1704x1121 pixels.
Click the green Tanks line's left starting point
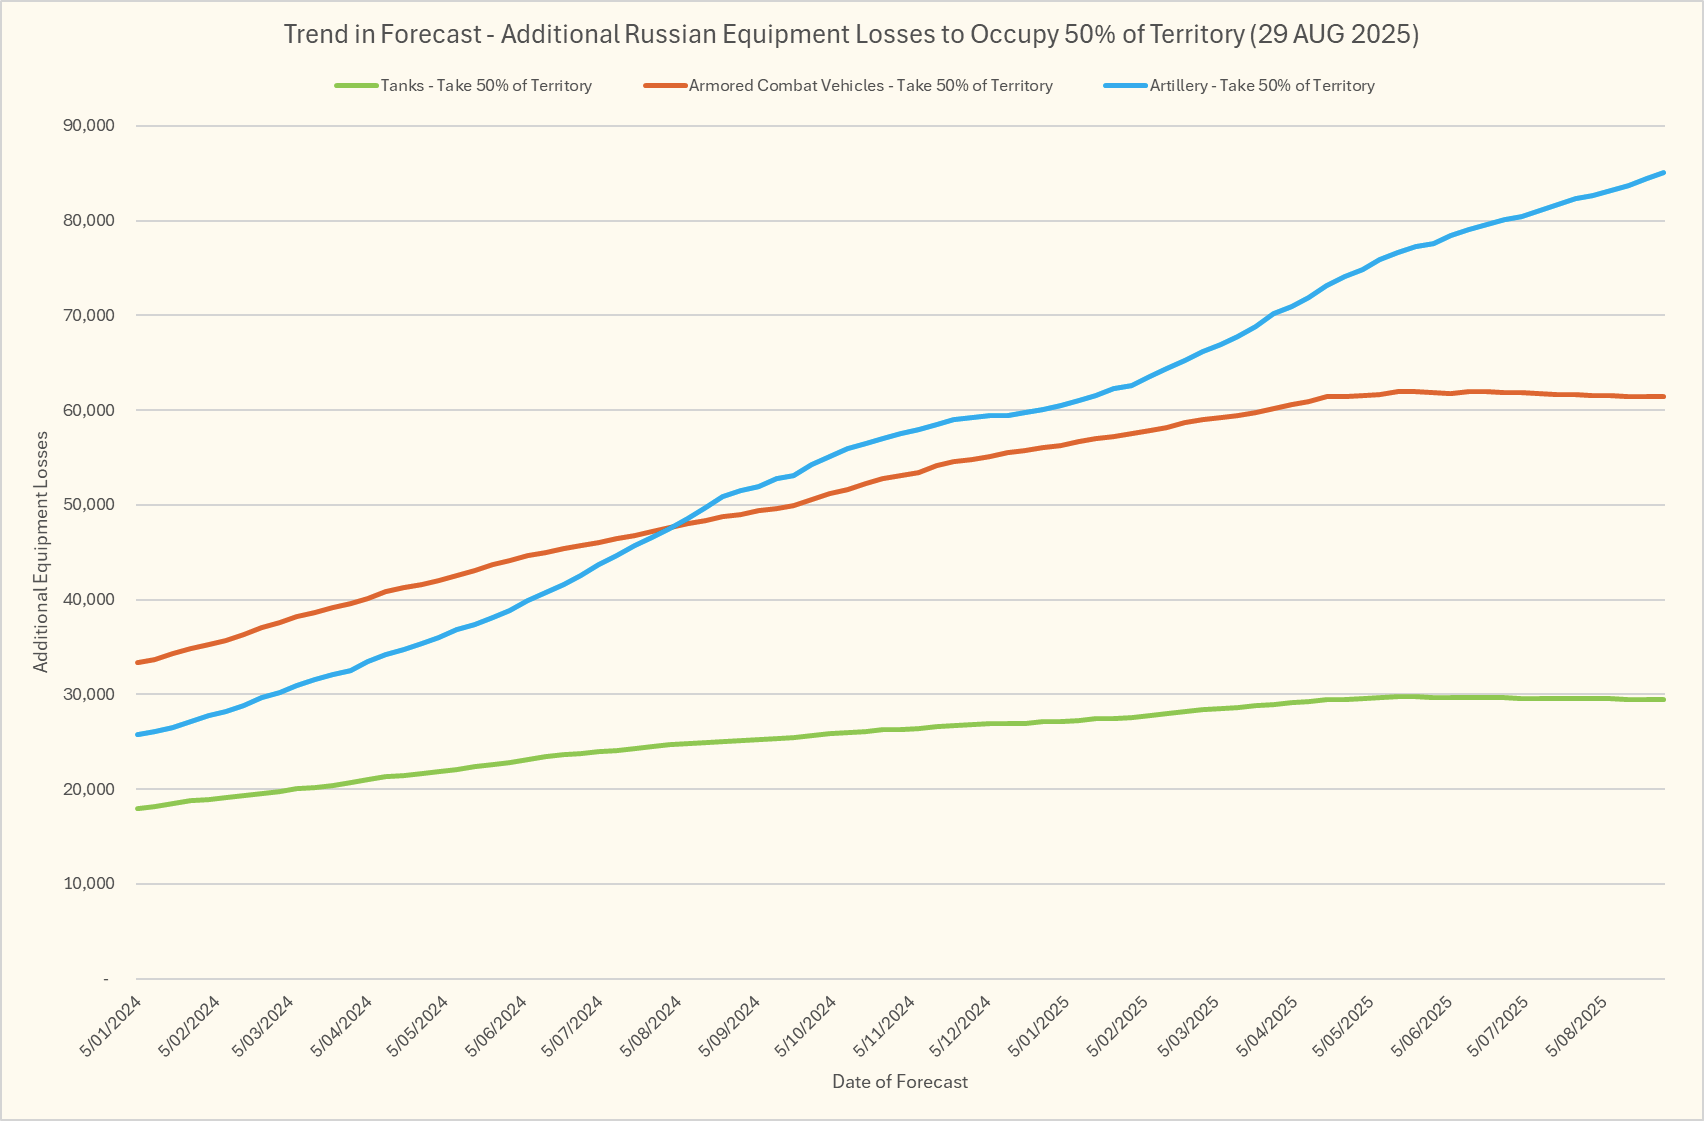tap(138, 808)
